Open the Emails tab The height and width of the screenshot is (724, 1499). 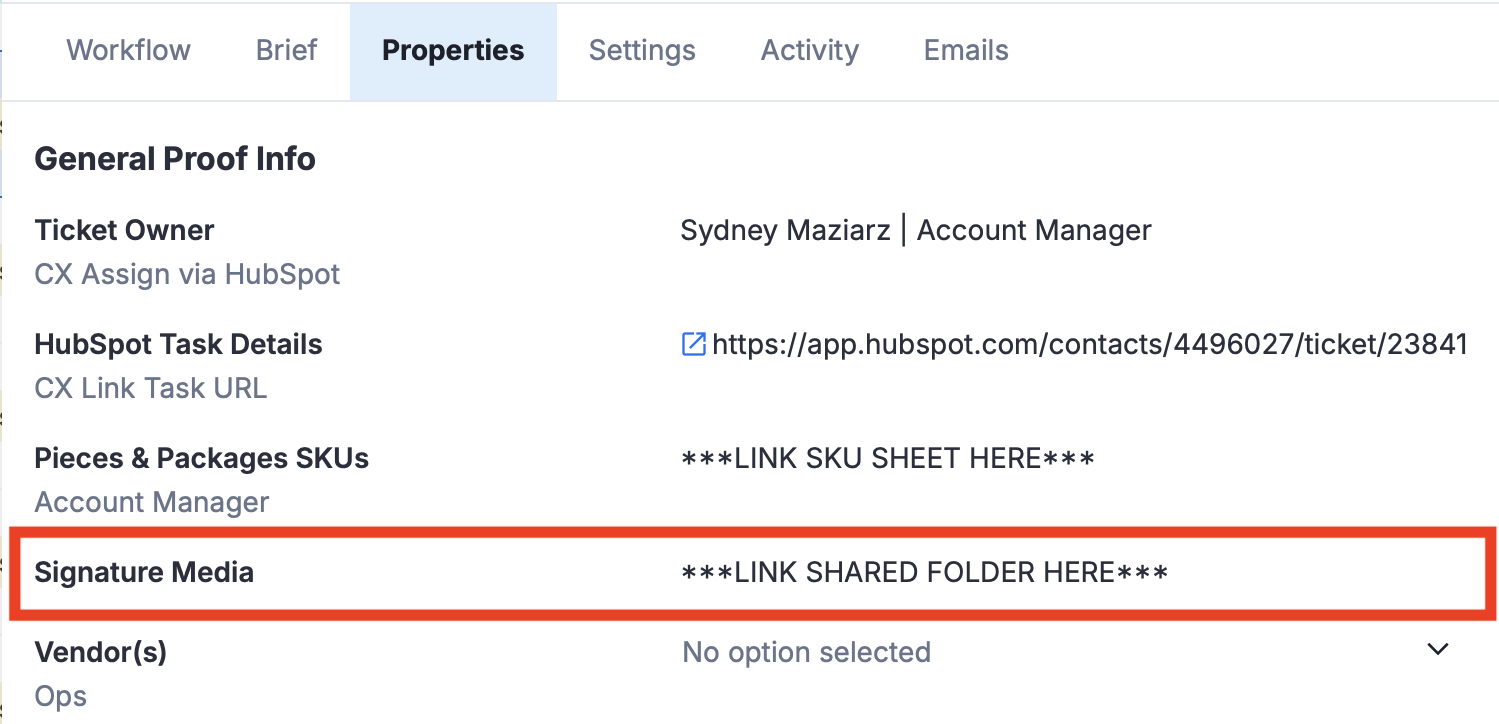[x=965, y=51]
